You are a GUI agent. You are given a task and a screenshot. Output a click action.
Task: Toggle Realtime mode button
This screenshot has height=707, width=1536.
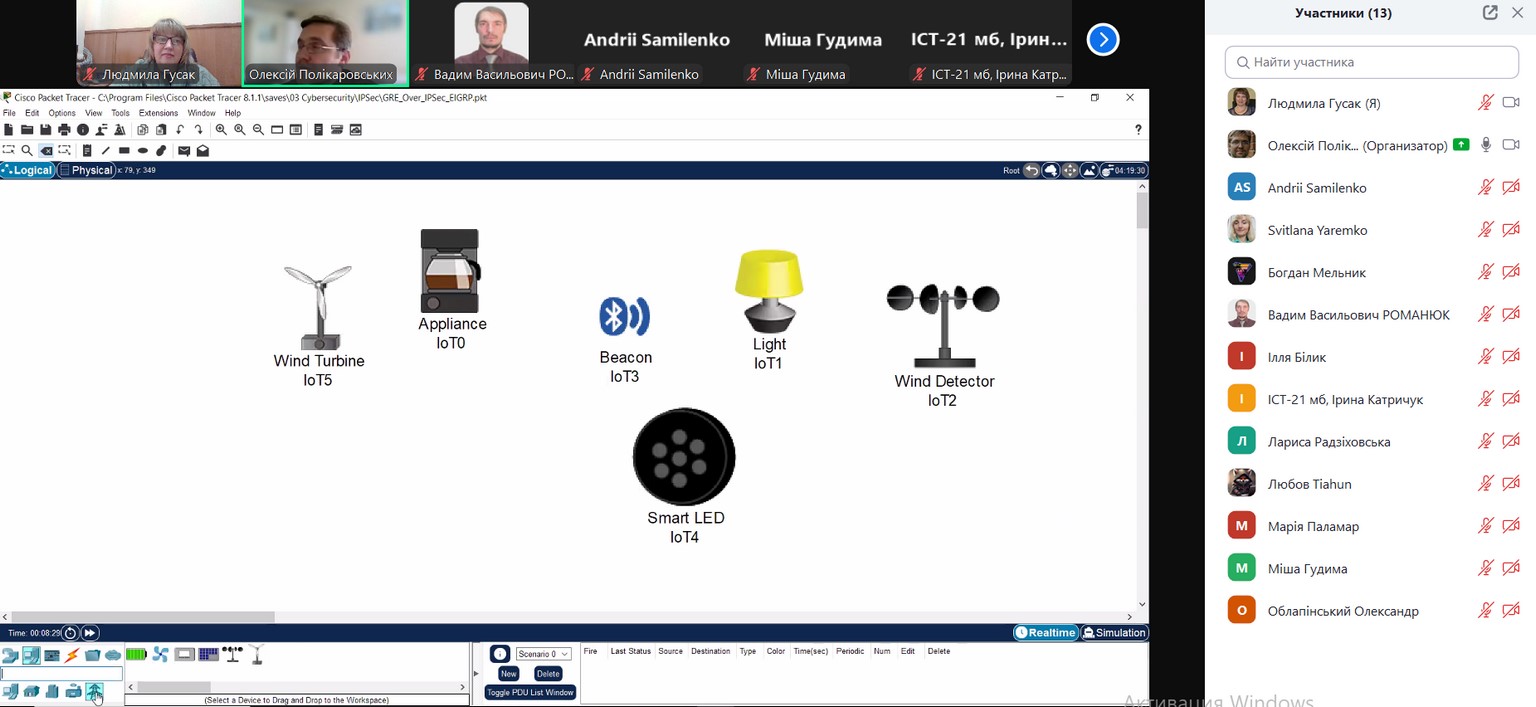[1045, 633]
